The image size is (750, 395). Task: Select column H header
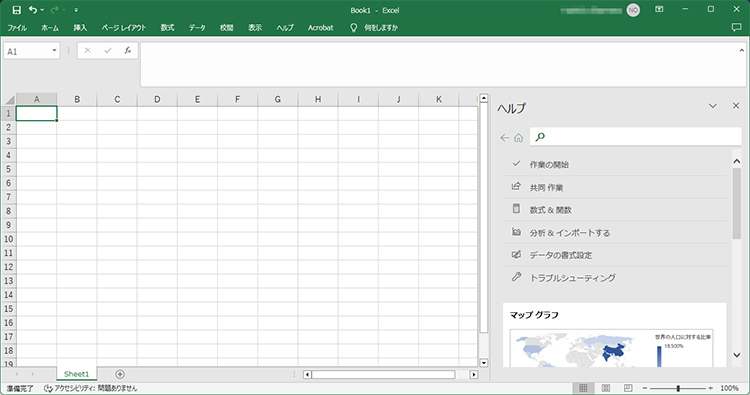[x=318, y=99]
